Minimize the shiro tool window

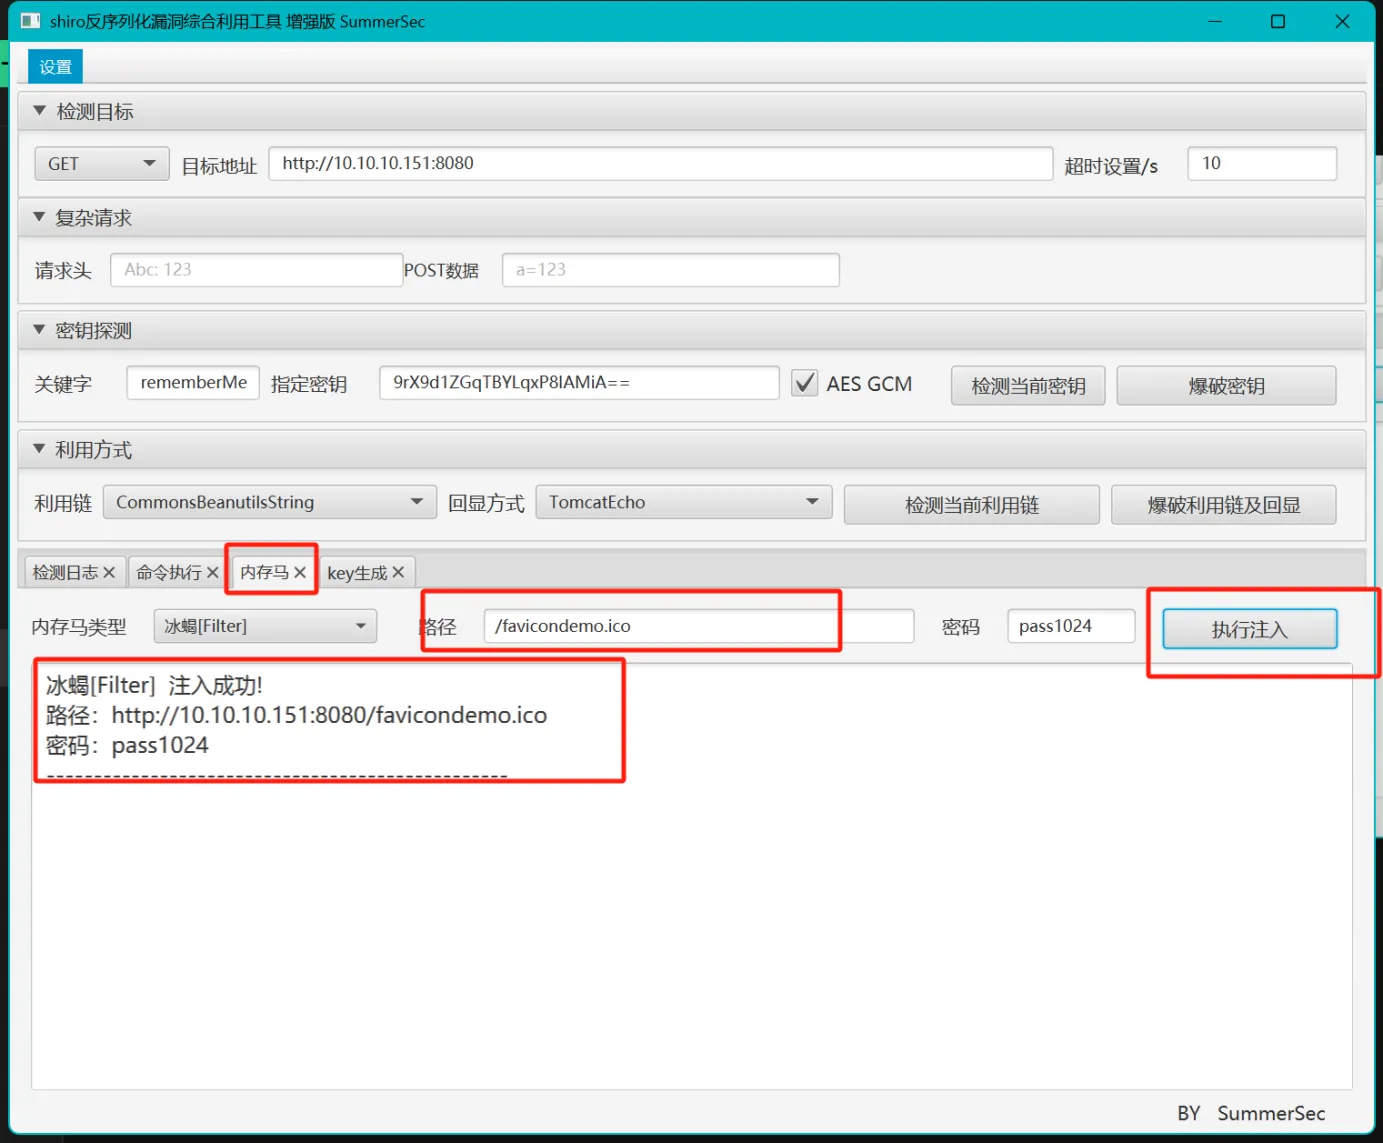1215,21
